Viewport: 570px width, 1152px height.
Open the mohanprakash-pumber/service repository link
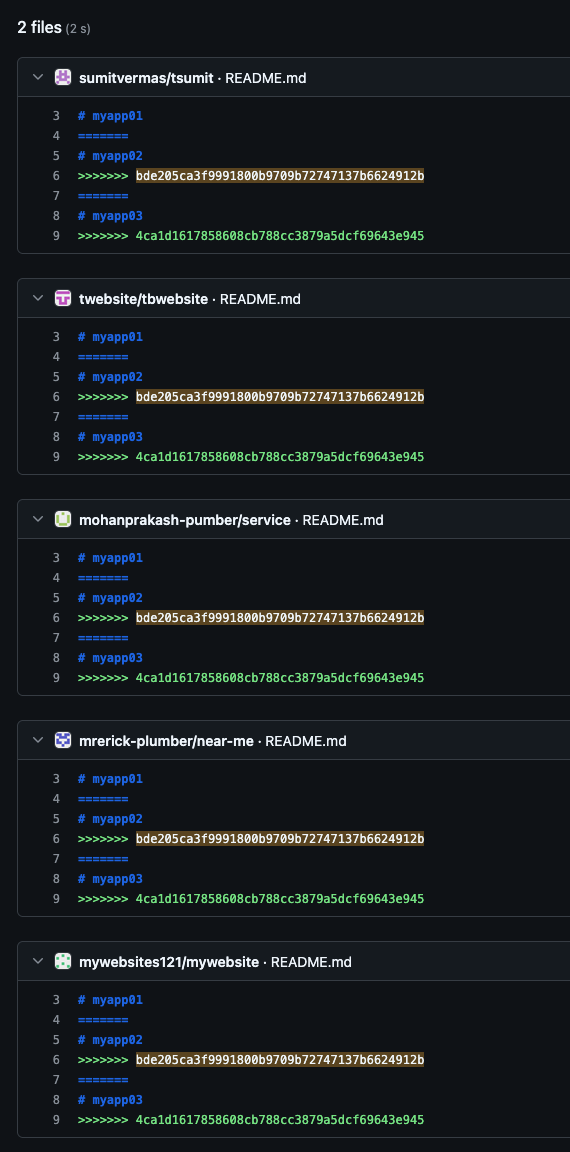184,520
